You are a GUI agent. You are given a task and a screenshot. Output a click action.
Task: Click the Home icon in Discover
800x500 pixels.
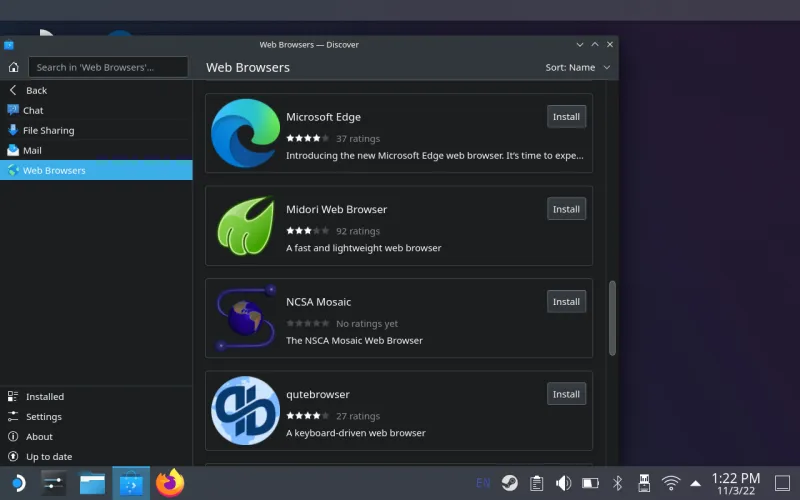(x=13, y=67)
